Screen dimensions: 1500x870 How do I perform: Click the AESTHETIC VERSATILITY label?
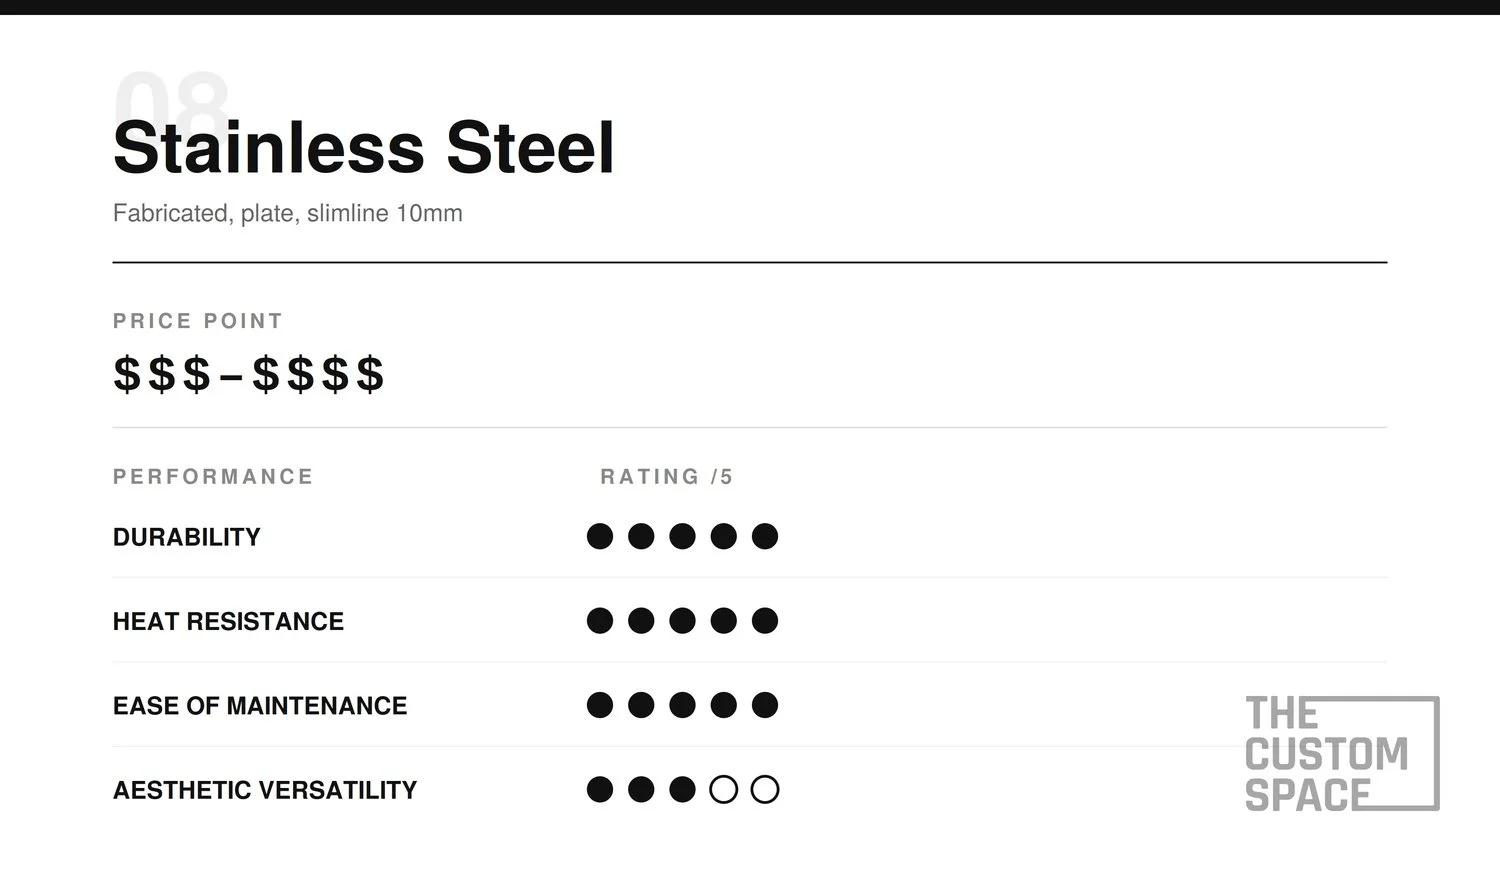pyautogui.click(x=265, y=790)
